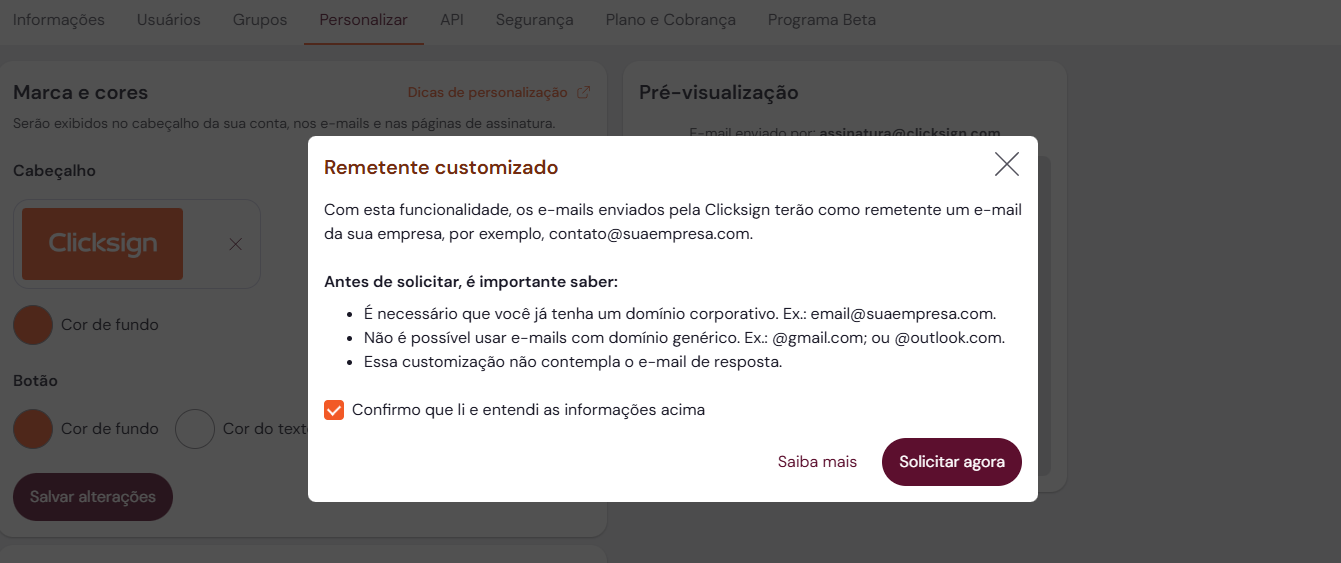Pick the Botão background color swatch
This screenshot has width=1341, height=563.
pyautogui.click(x=33, y=429)
